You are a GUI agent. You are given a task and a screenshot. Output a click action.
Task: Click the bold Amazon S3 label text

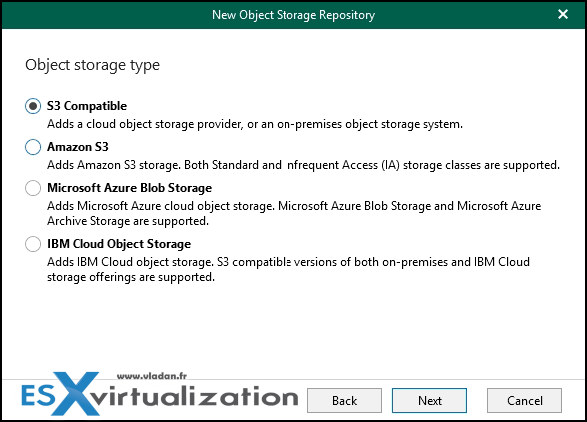[x=77, y=147]
